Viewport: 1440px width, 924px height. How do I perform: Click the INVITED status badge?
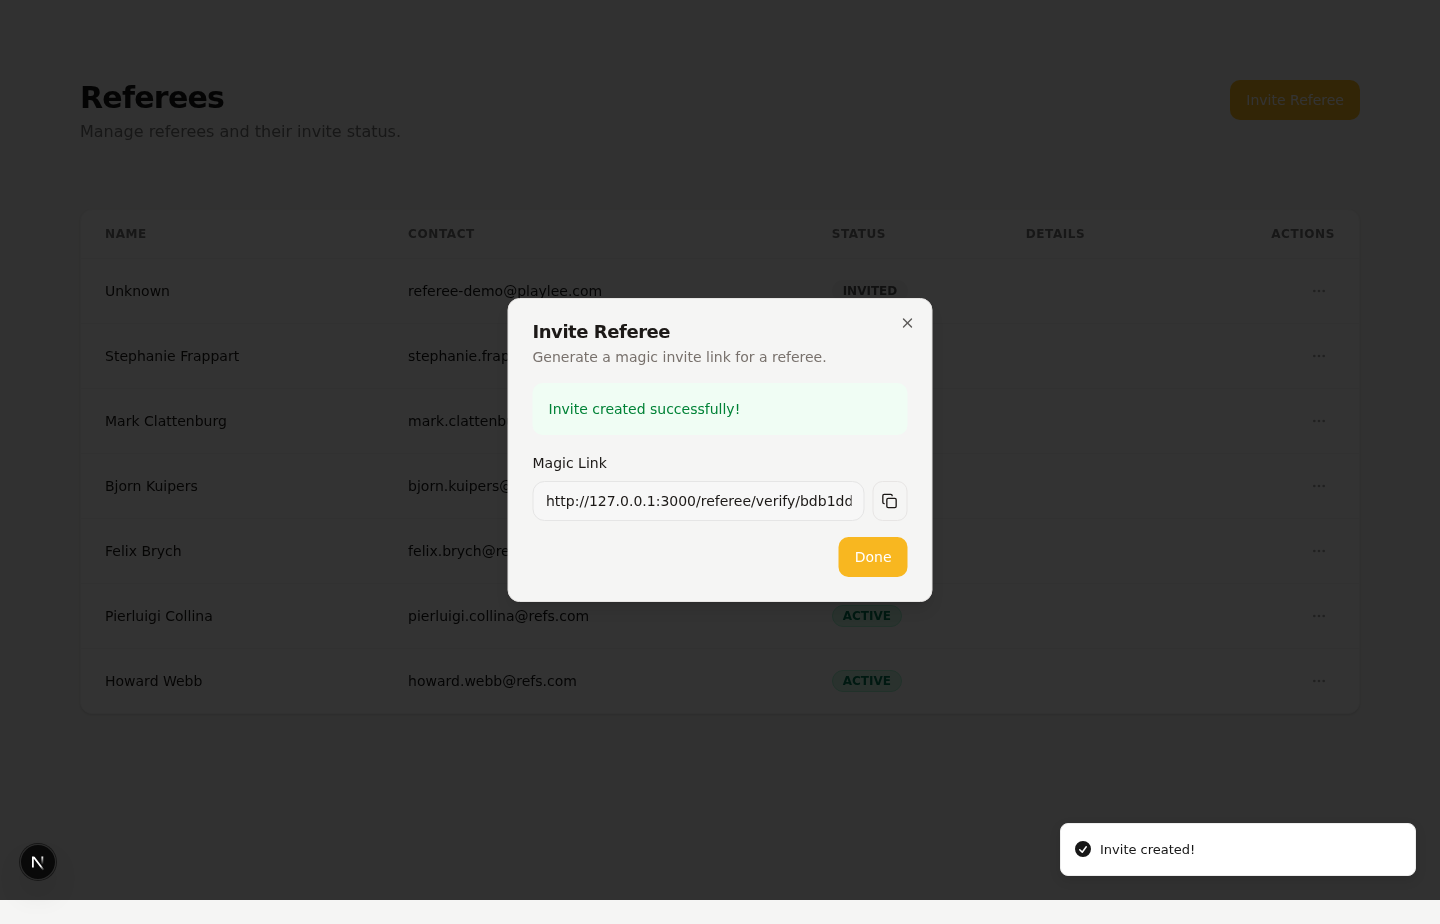[869, 290]
